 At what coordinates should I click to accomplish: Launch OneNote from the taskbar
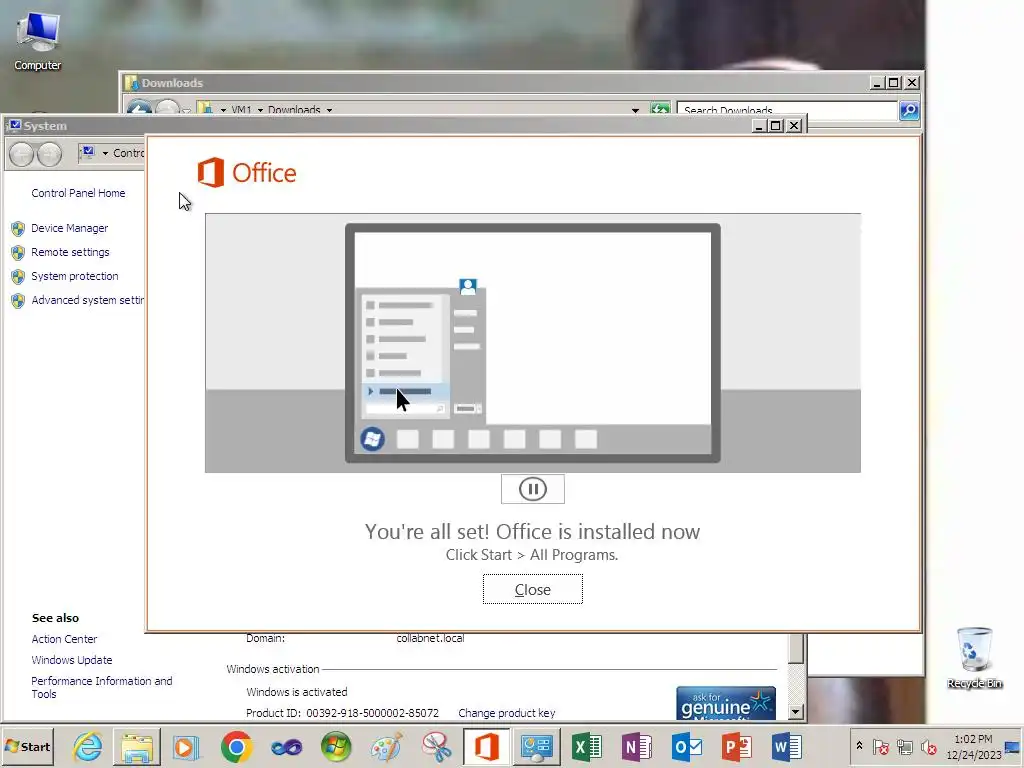636,746
